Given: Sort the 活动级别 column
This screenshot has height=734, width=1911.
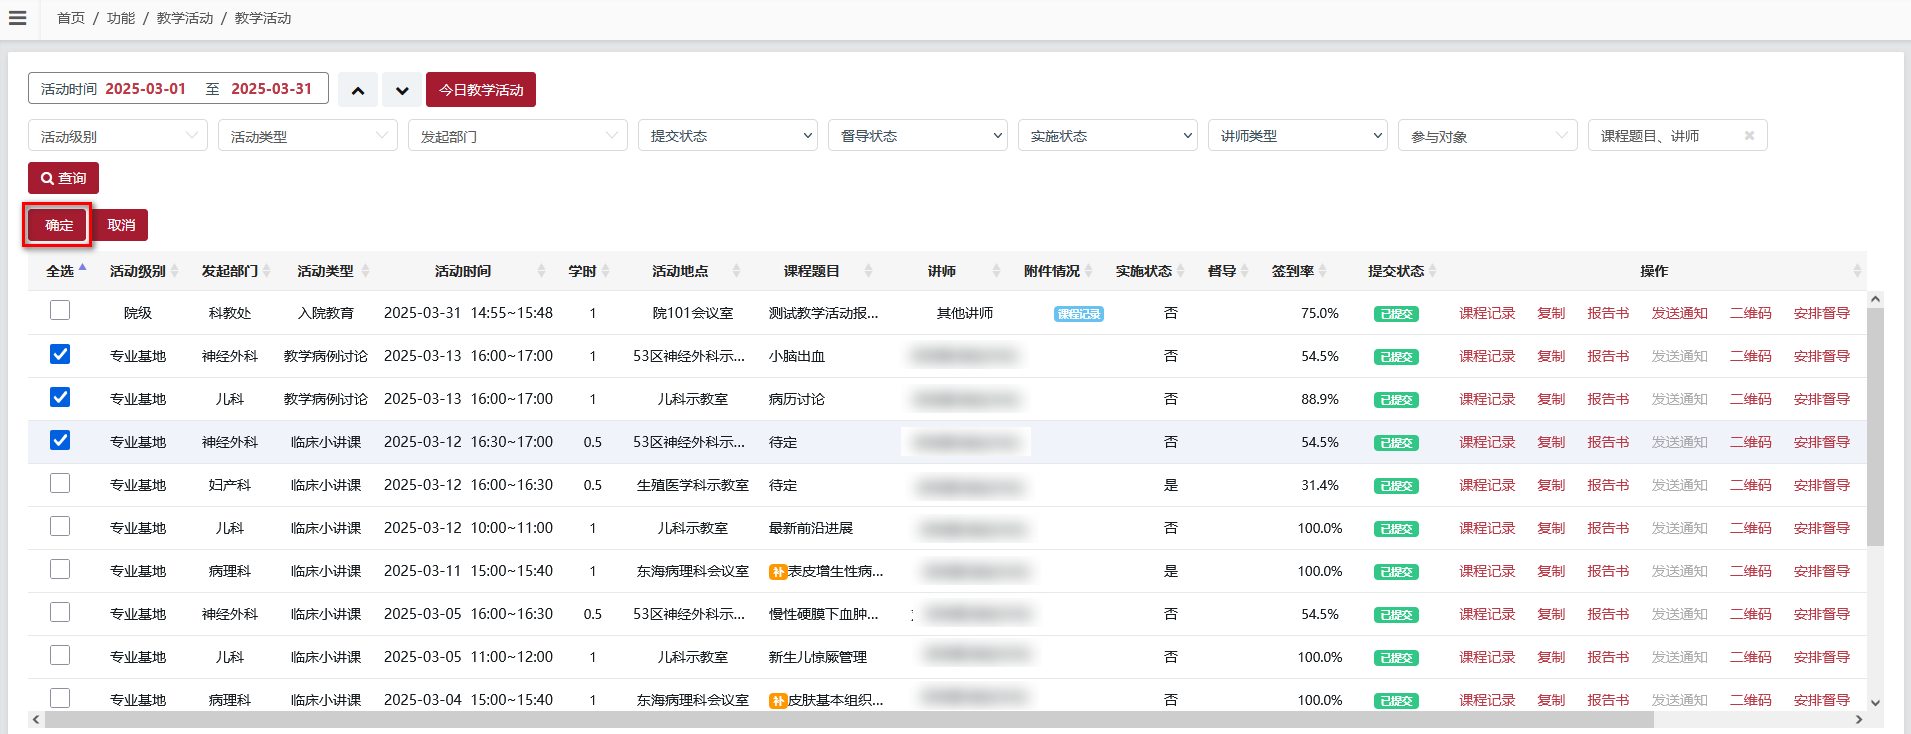Looking at the screenshot, I should coord(174,271).
